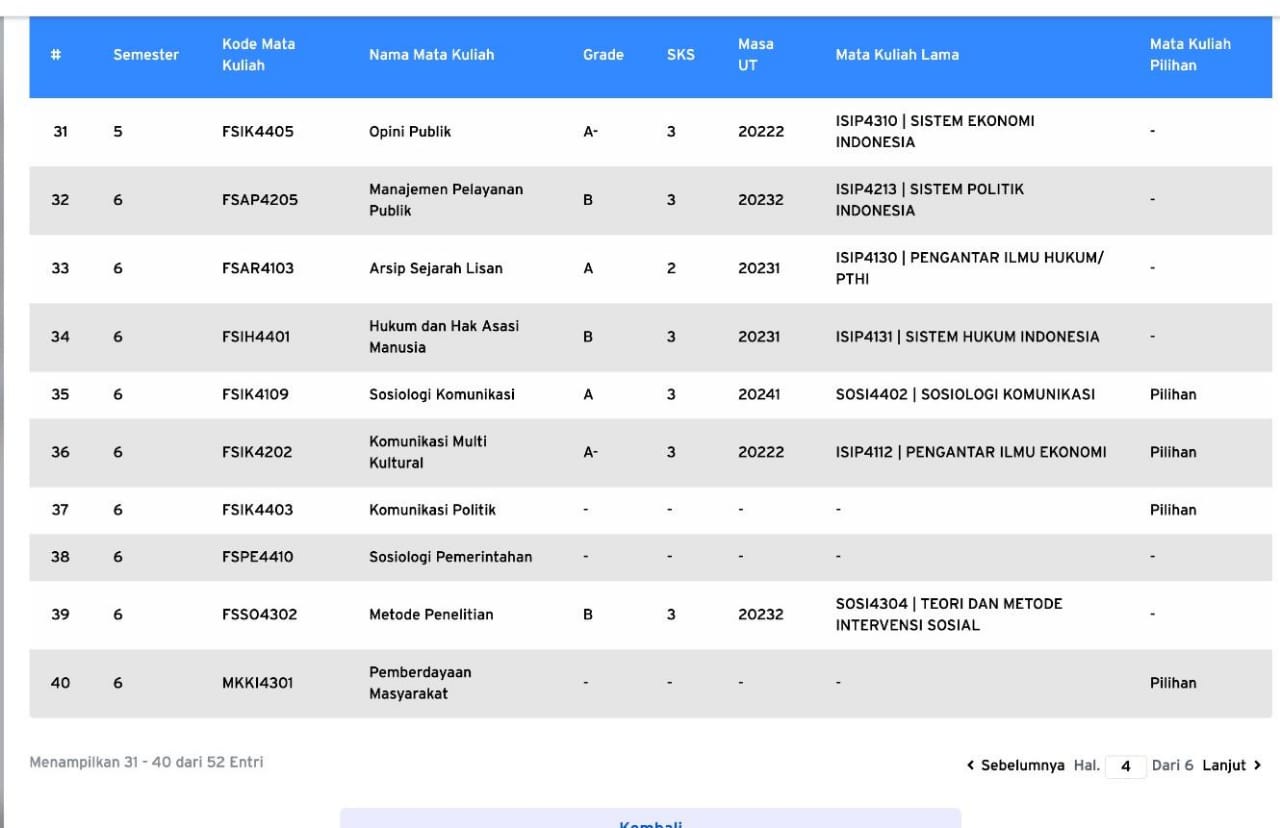This screenshot has width=1280, height=828.
Task: Click row number 40
Action: click(x=60, y=683)
